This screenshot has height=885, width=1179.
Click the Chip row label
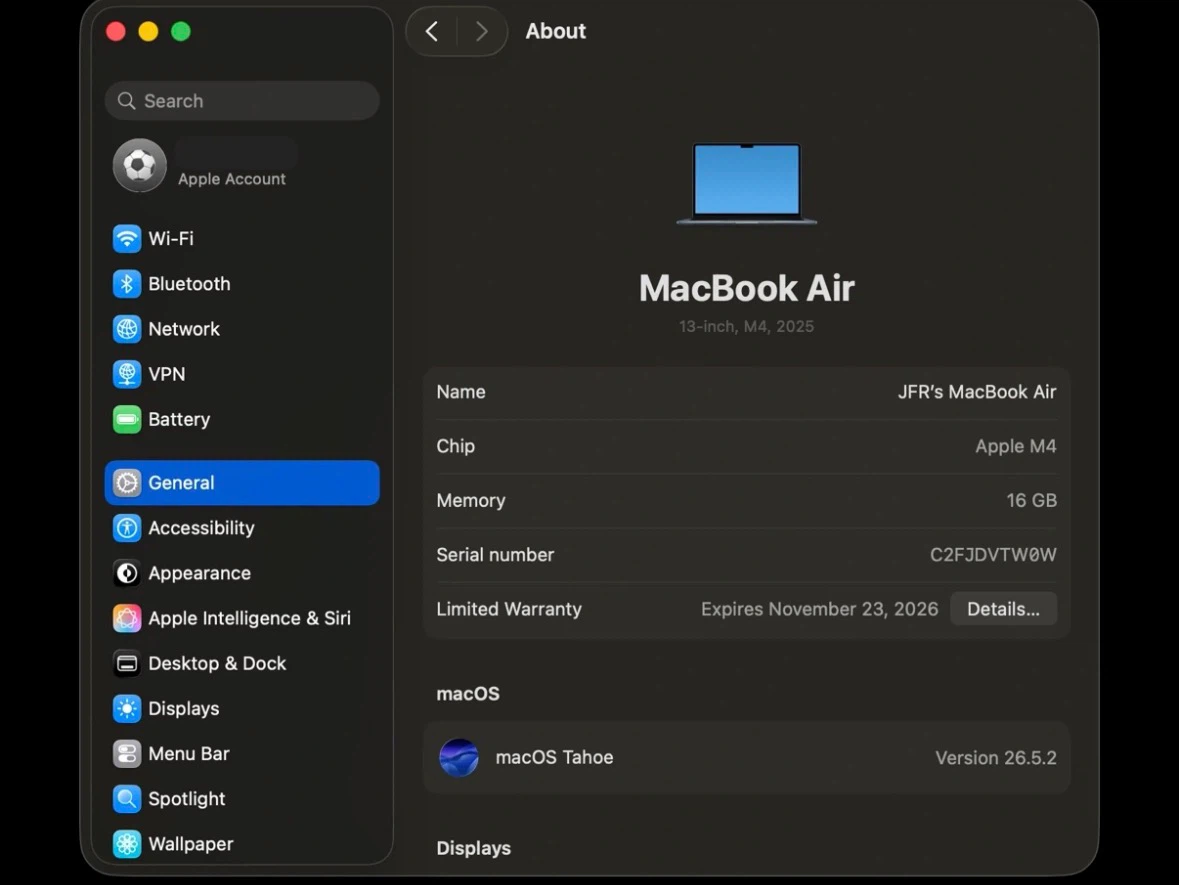point(456,446)
